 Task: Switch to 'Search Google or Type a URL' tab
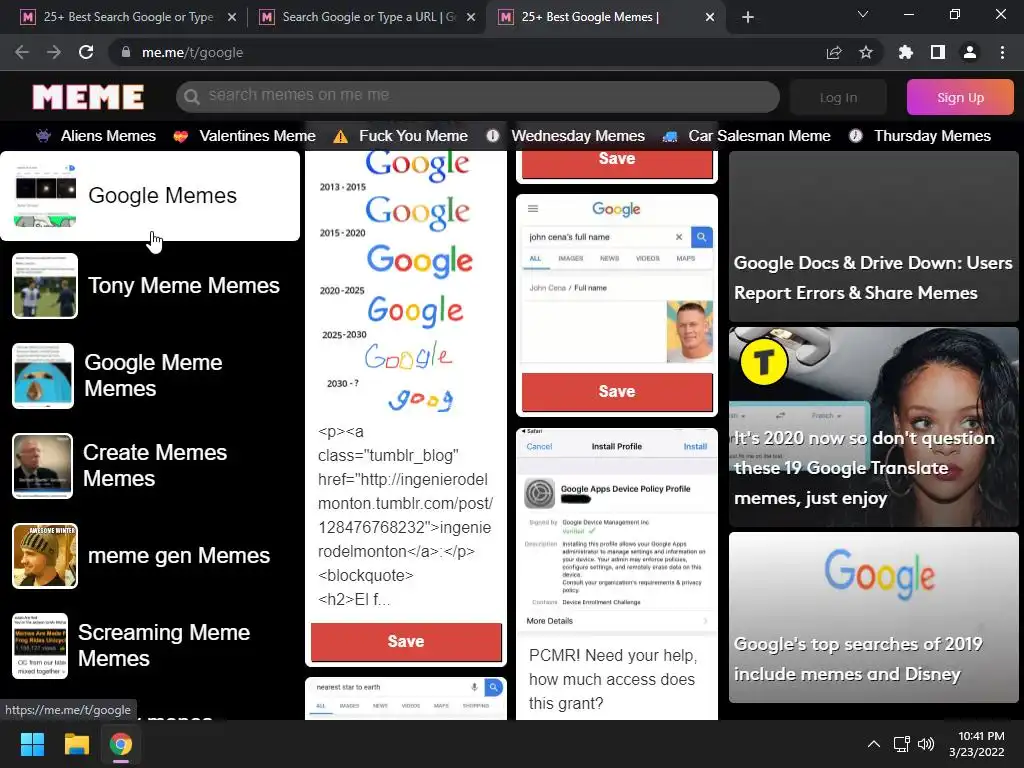click(366, 17)
